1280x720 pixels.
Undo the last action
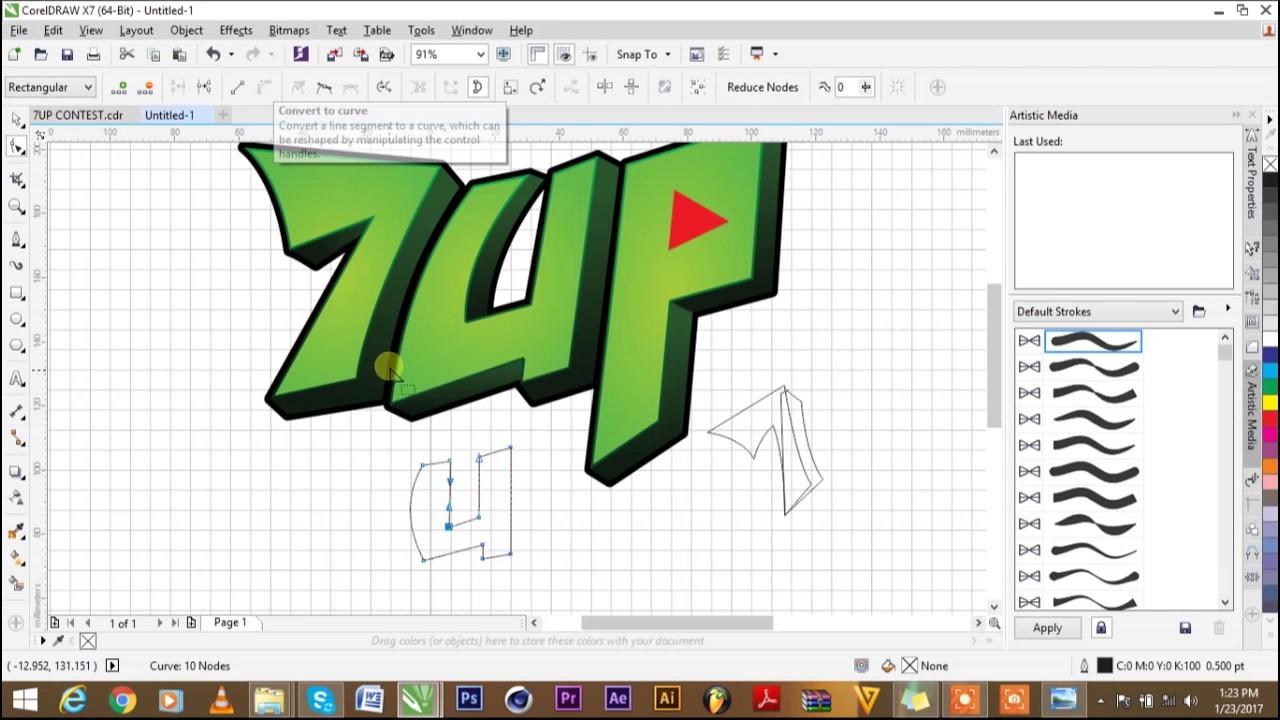pyautogui.click(x=213, y=54)
